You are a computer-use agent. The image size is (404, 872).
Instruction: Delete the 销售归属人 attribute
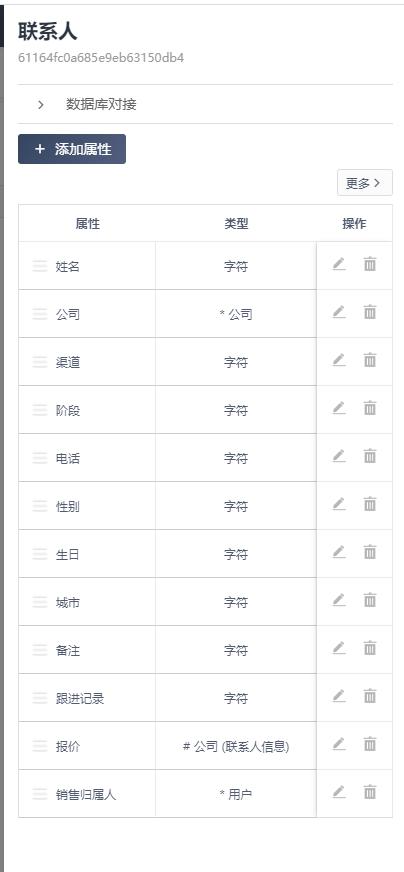pyautogui.click(x=370, y=792)
